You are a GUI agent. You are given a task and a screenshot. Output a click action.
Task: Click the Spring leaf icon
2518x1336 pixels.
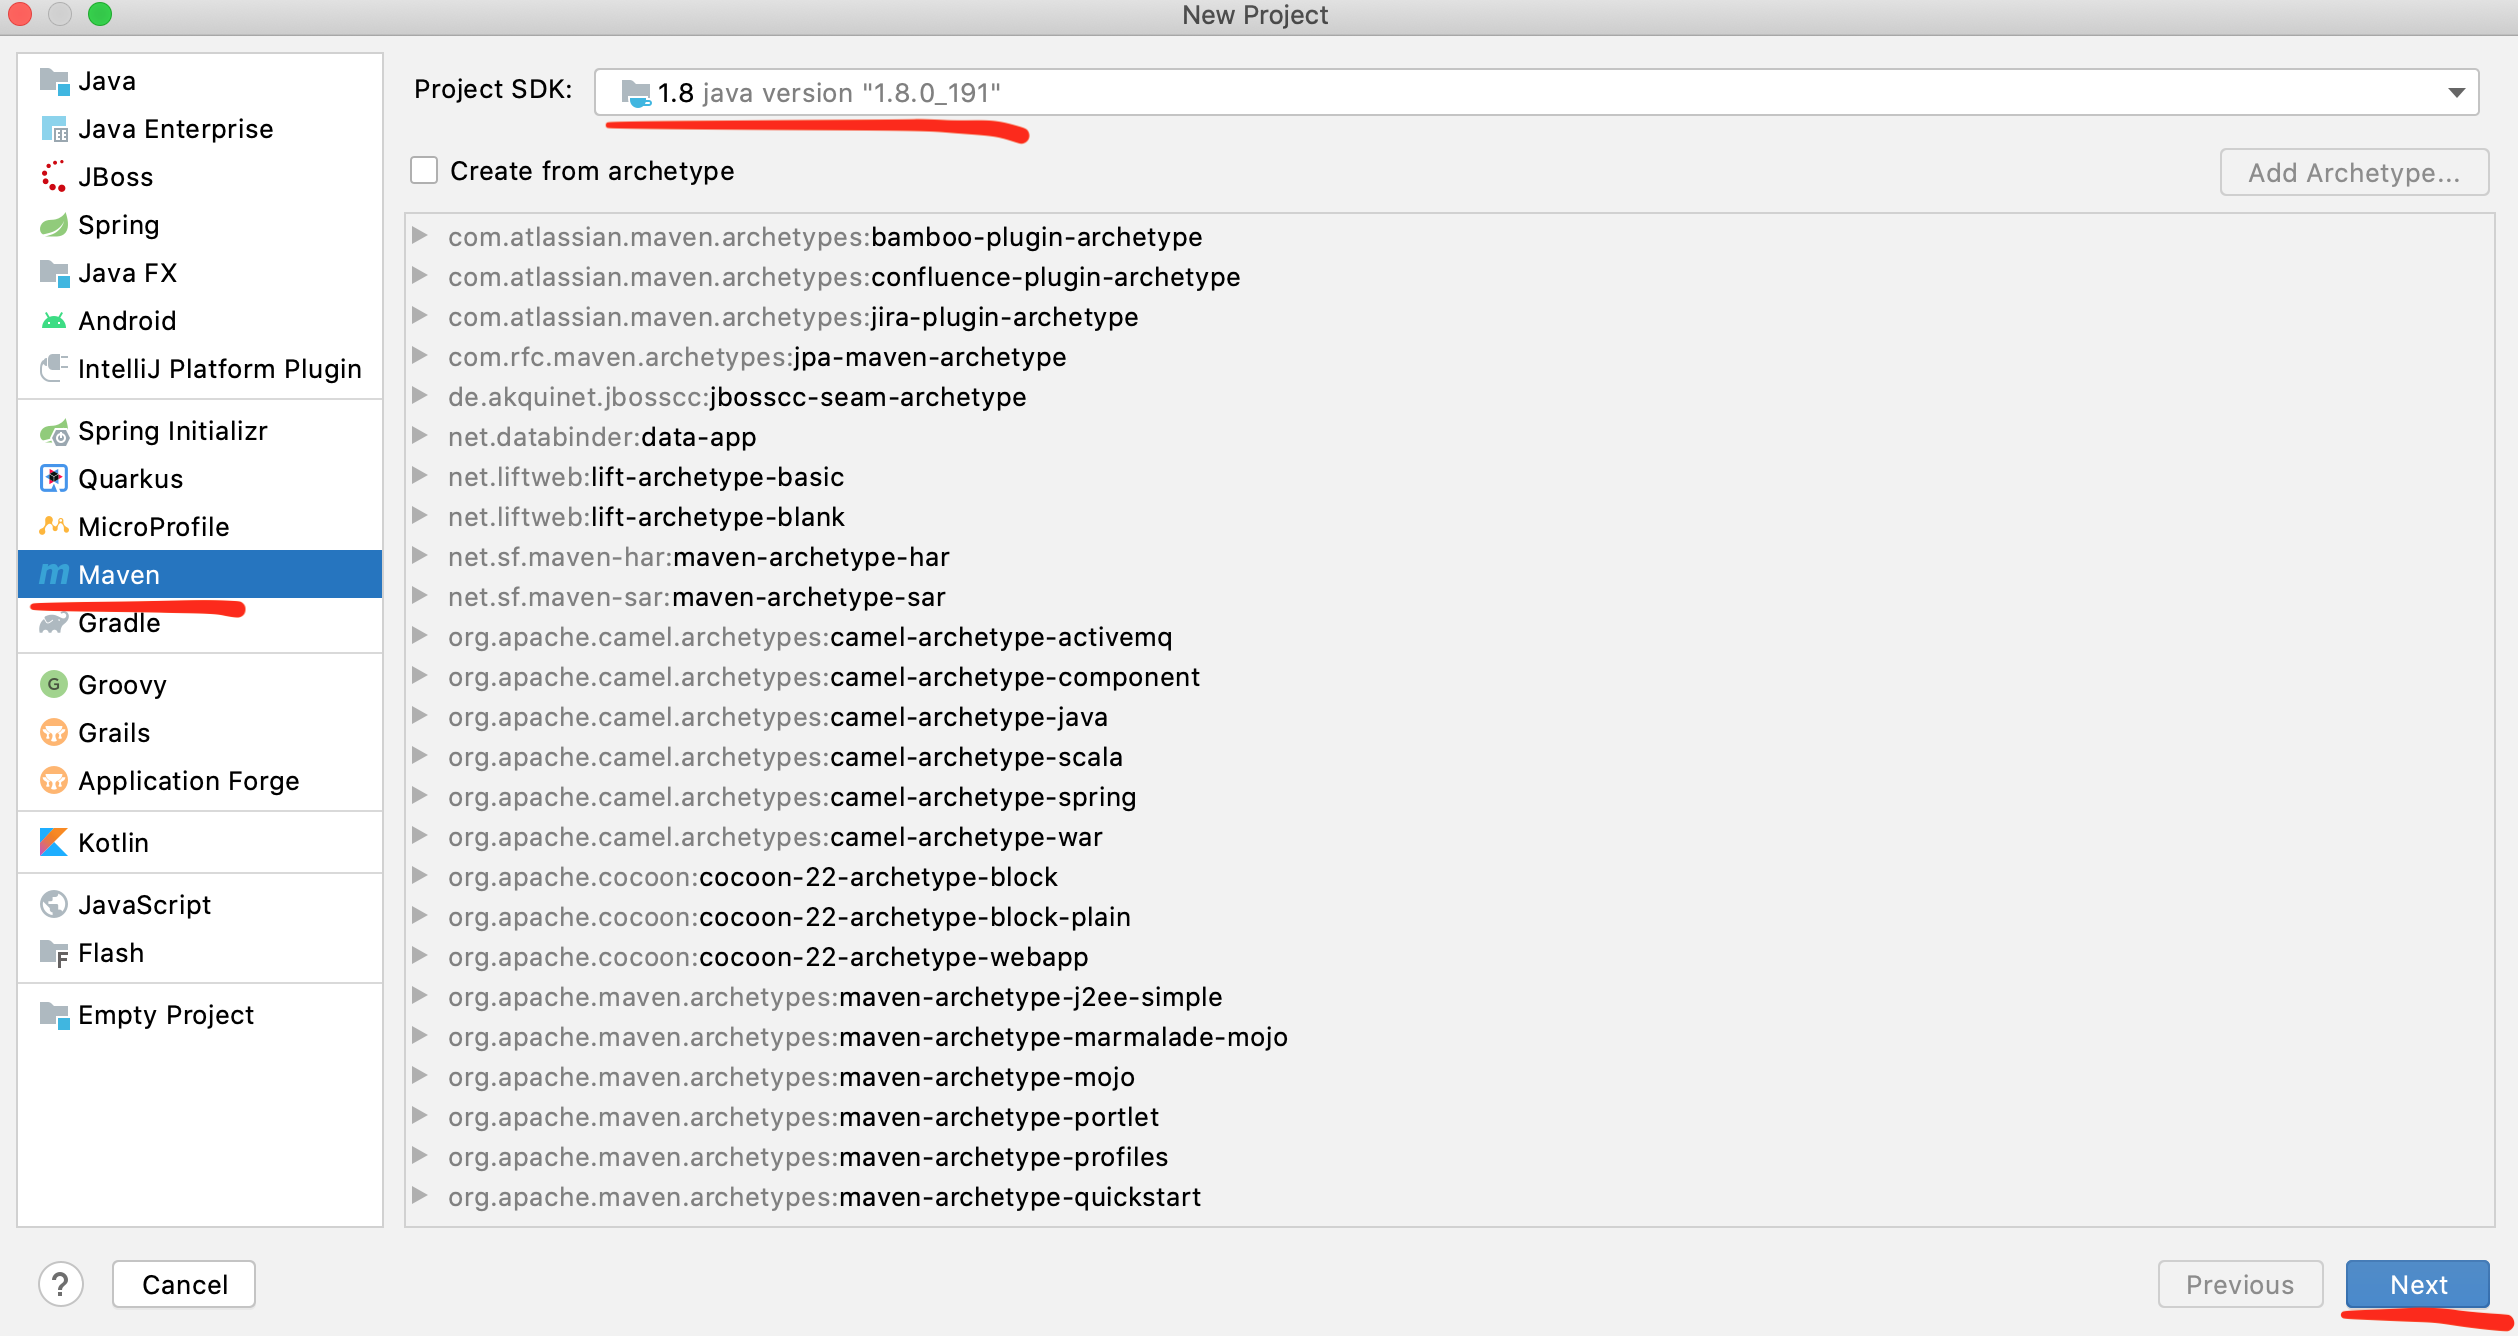pyautogui.click(x=53, y=225)
